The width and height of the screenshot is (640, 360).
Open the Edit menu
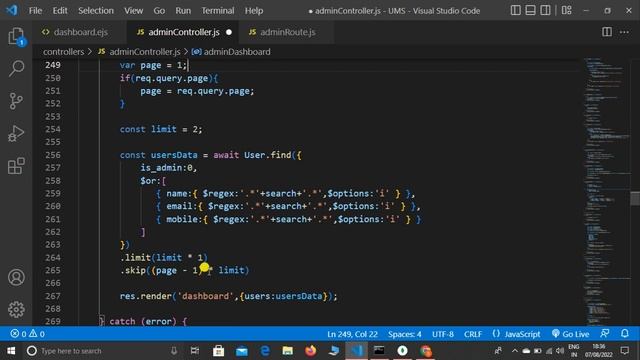[x=60, y=11]
